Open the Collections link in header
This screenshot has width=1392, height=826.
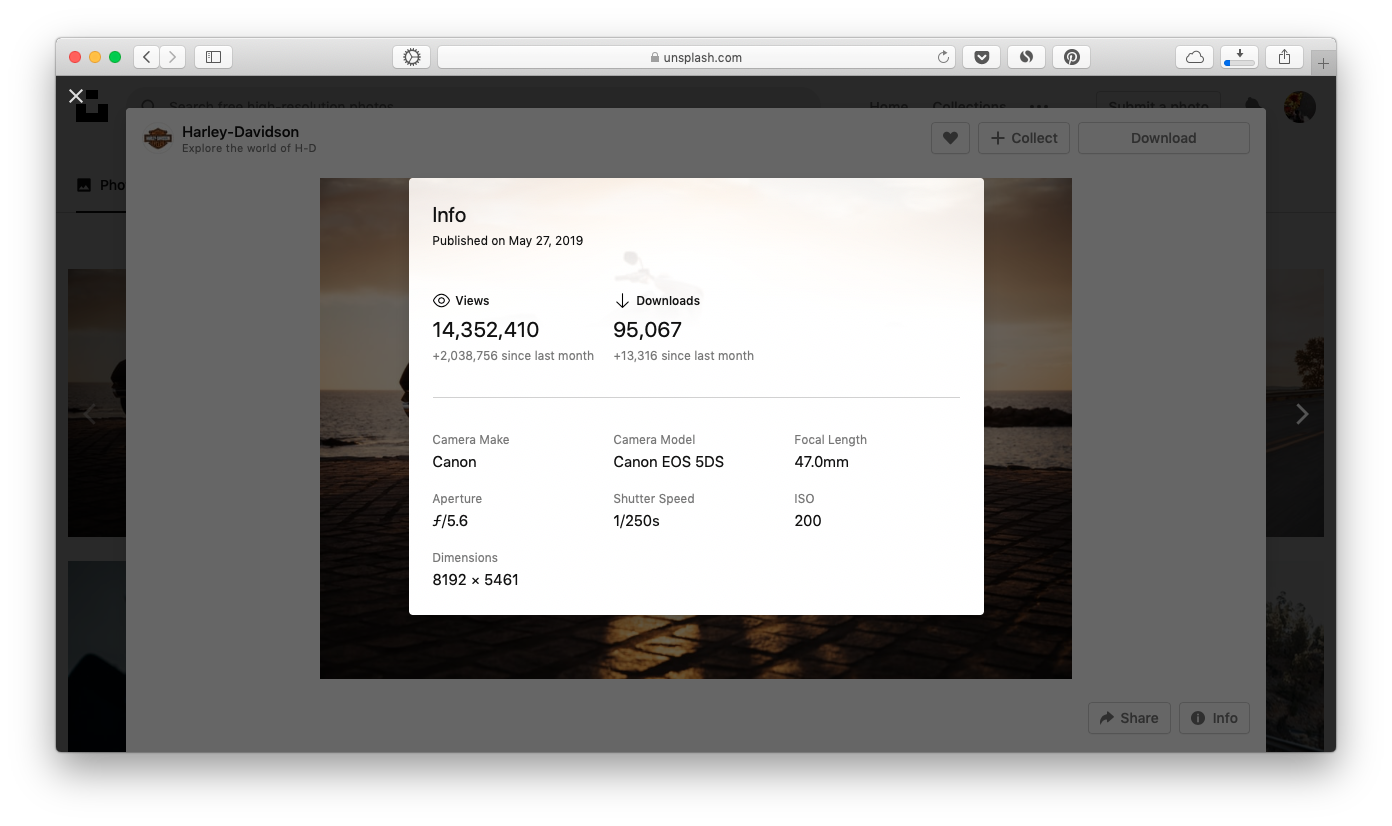click(969, 106)
